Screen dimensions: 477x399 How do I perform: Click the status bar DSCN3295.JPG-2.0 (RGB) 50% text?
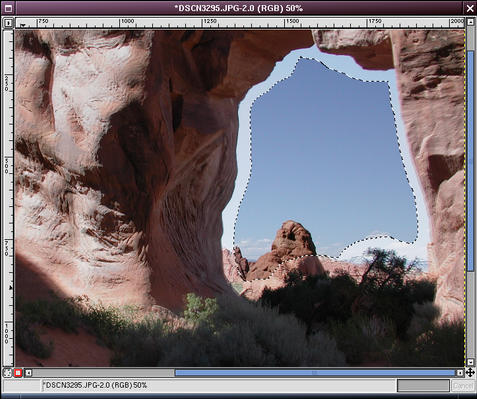click(x=95, y=385)
